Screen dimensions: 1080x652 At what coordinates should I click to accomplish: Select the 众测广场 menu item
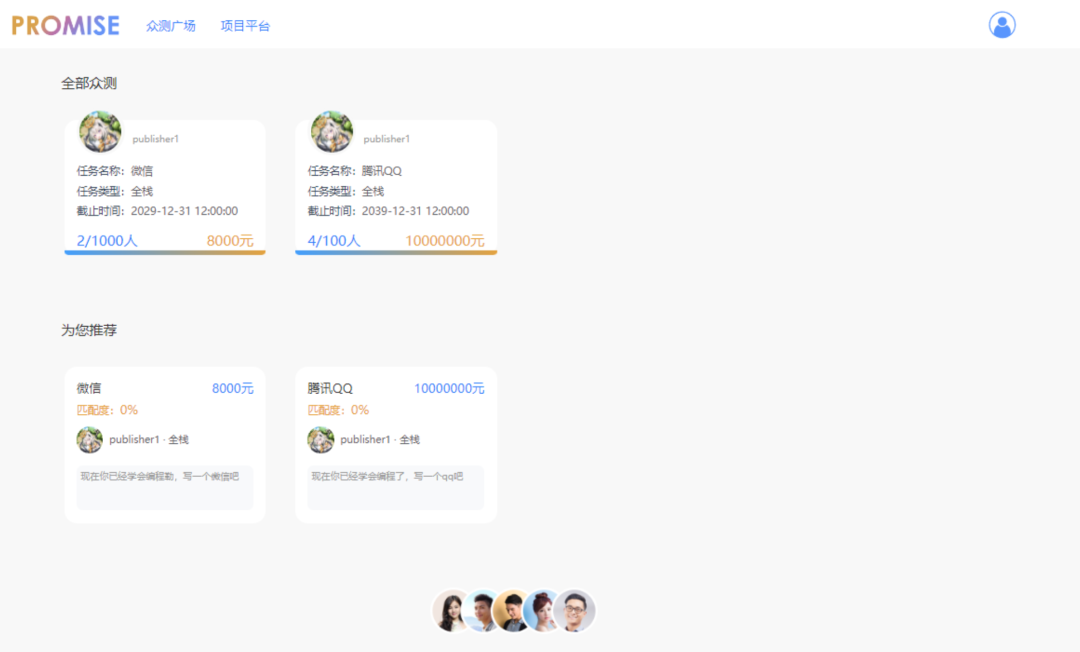point(170,25)
